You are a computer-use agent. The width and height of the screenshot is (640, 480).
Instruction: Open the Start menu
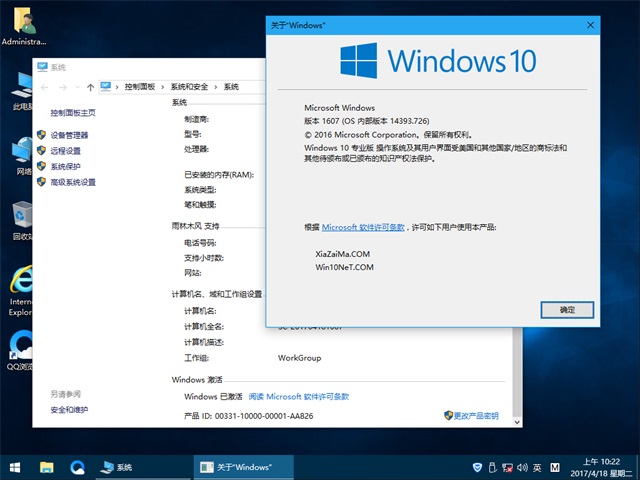tap(15, 467)
